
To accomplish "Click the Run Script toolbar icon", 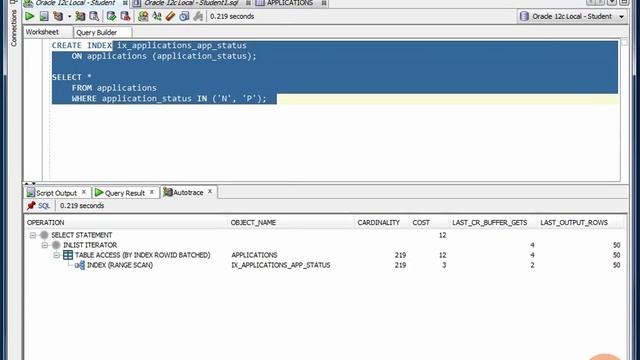I will (44, 16).
